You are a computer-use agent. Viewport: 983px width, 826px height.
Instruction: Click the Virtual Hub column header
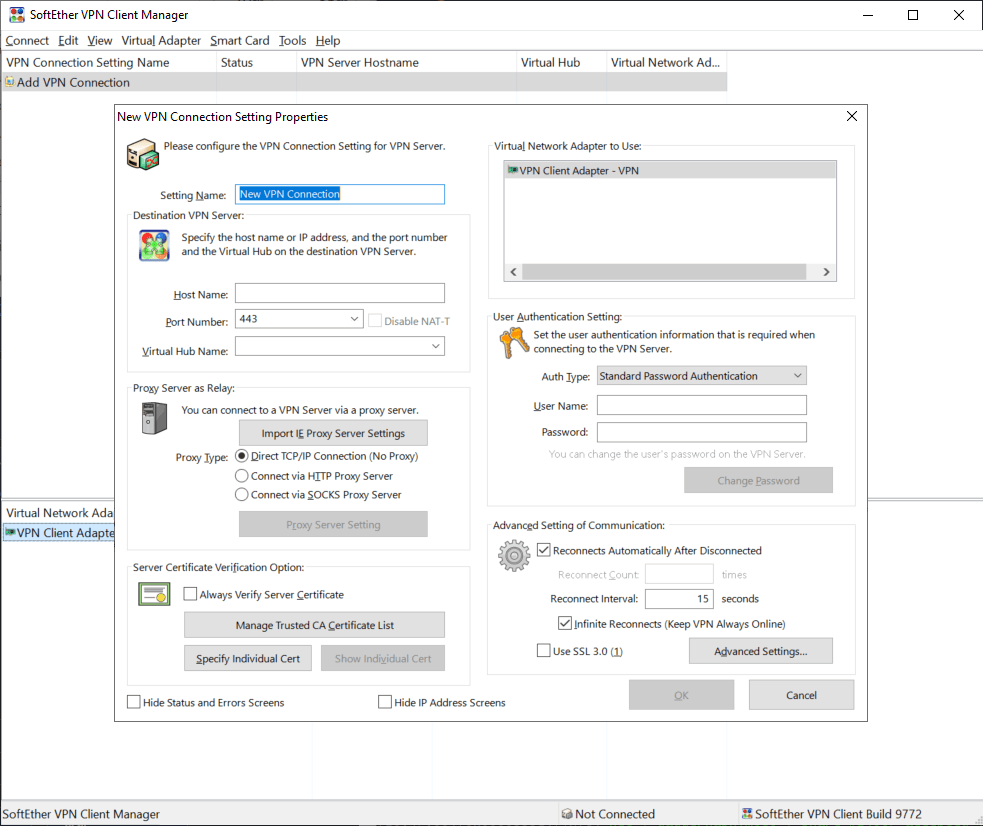pos(561,63)
